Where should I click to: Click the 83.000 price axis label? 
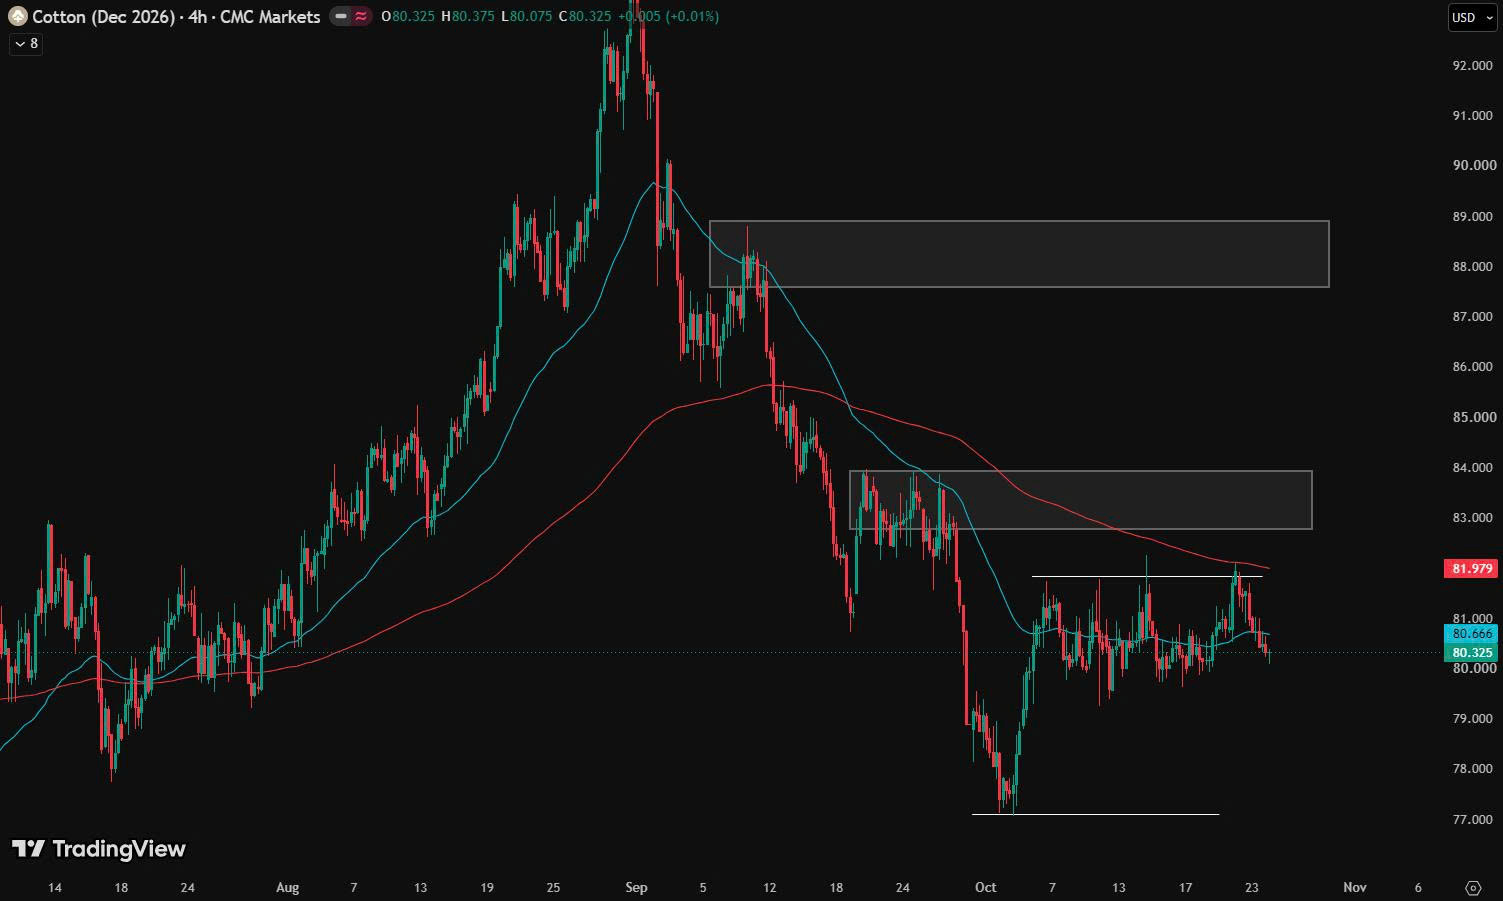tap(1474, 518)
